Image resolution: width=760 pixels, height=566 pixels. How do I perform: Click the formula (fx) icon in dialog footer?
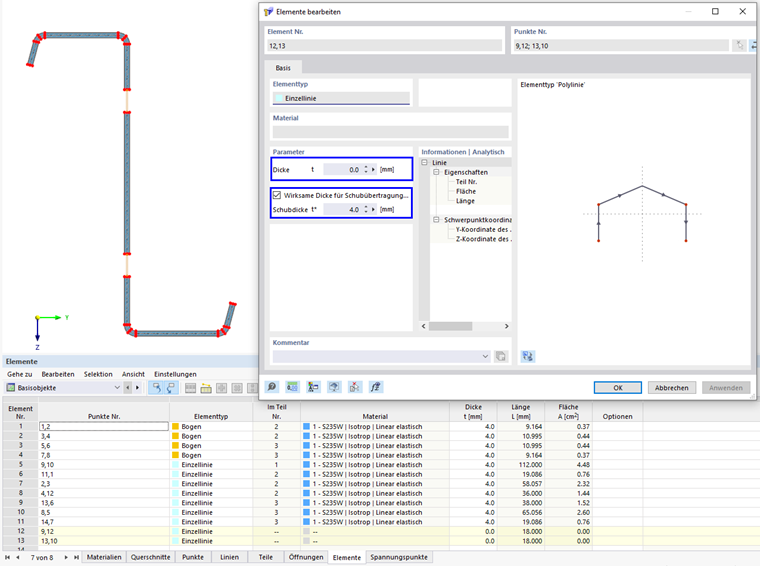[x=376, y=387]
